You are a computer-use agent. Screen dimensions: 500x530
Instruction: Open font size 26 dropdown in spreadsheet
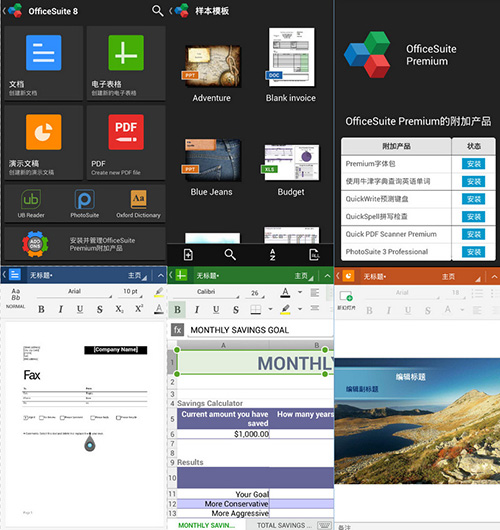[255, 293]
